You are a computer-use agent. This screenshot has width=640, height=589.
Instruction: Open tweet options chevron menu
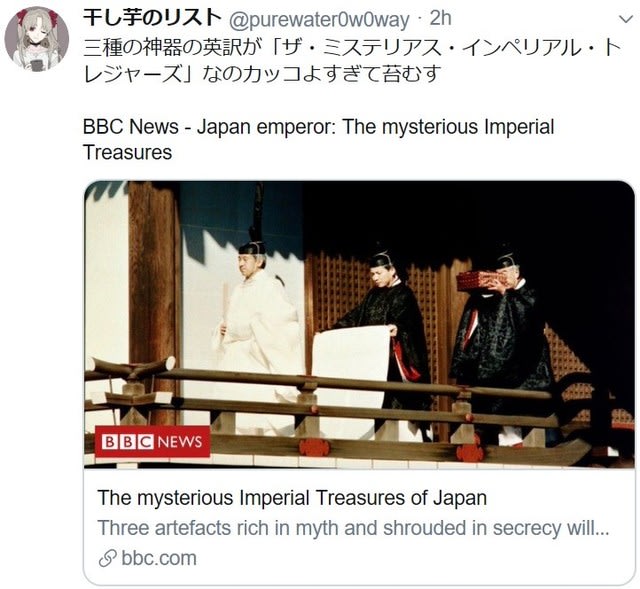(626, 19)
